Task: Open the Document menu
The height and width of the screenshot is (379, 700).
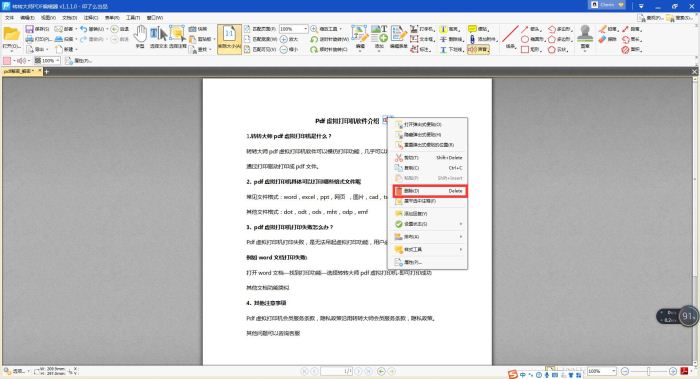Action: [x=69, y=17]
